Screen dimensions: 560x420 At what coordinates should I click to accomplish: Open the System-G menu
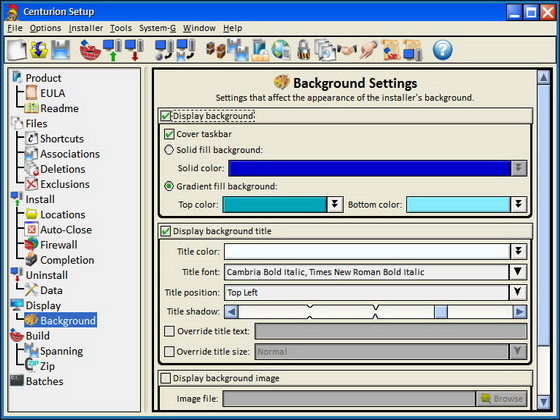tap(158, 28)
